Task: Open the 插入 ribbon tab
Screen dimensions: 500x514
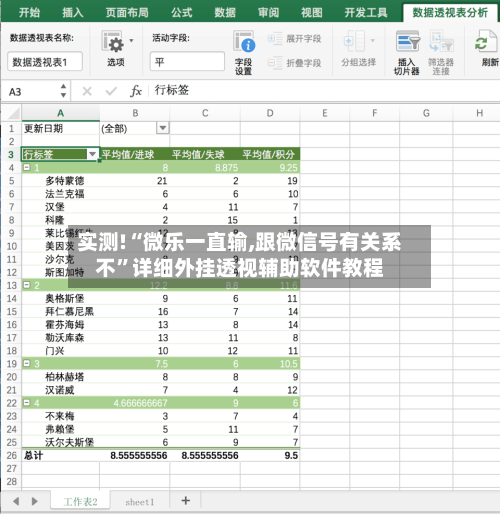Action: (x=73, y=13)
